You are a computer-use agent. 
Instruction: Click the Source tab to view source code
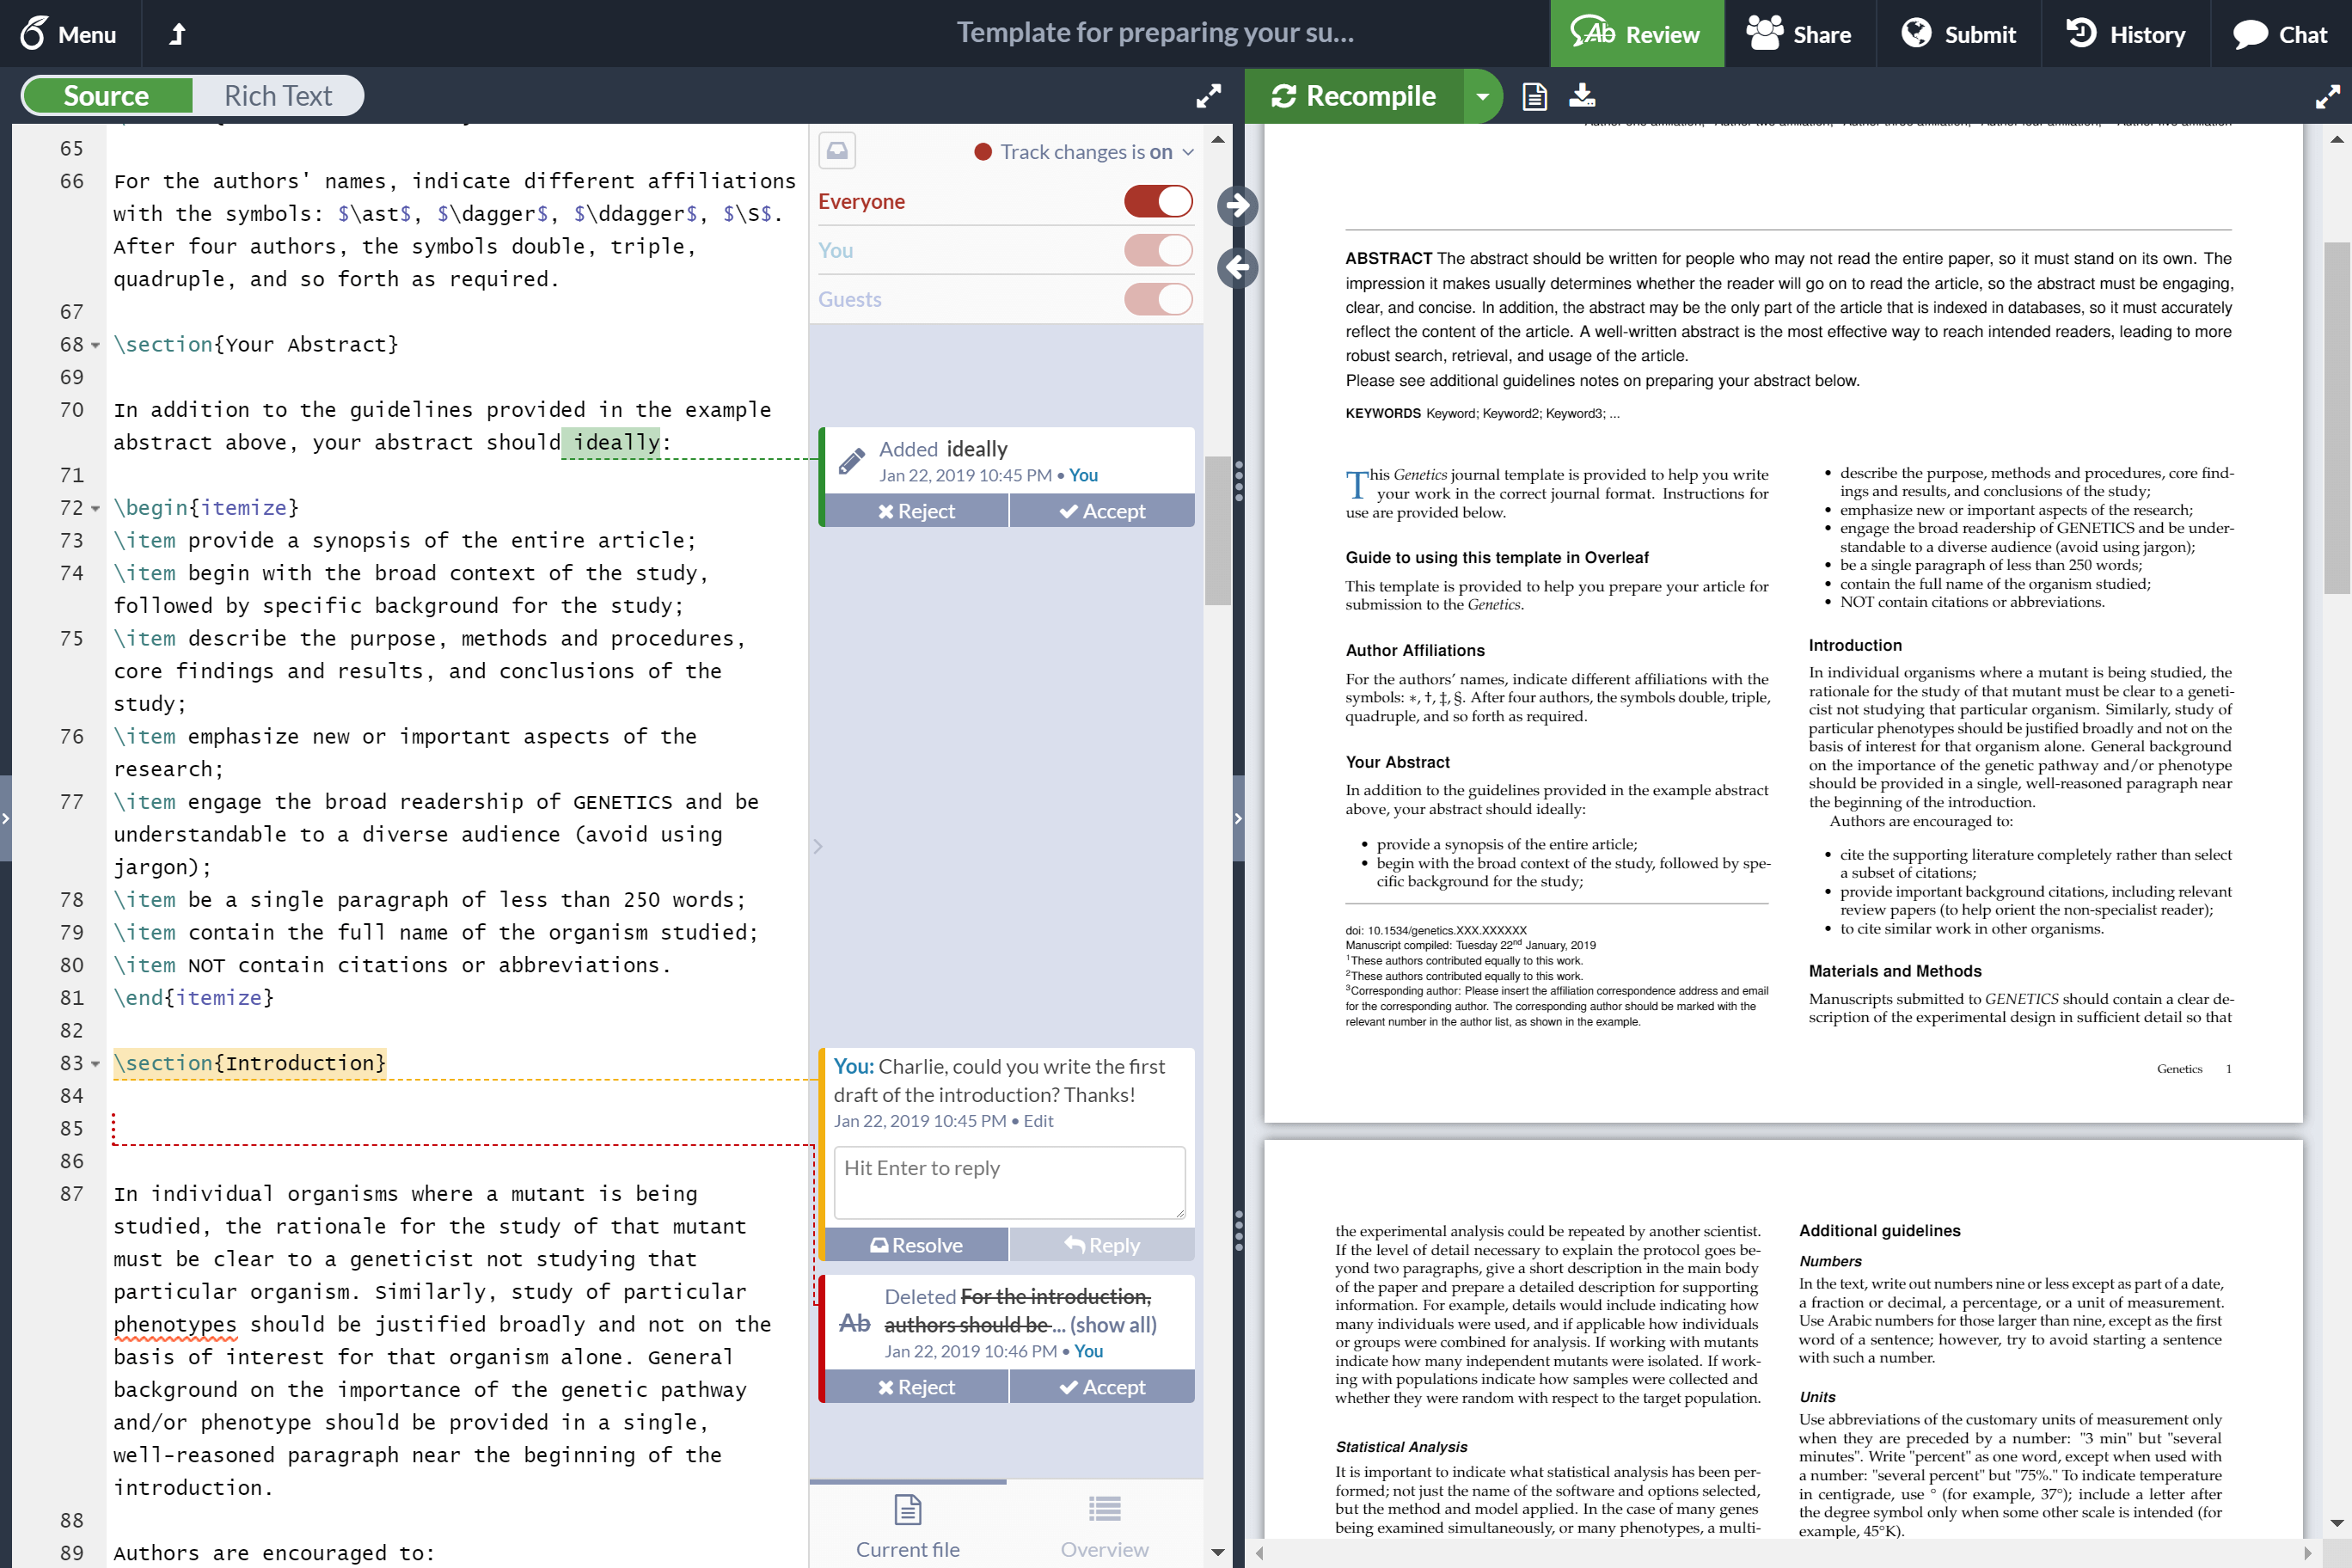click(x=105, y=95)
